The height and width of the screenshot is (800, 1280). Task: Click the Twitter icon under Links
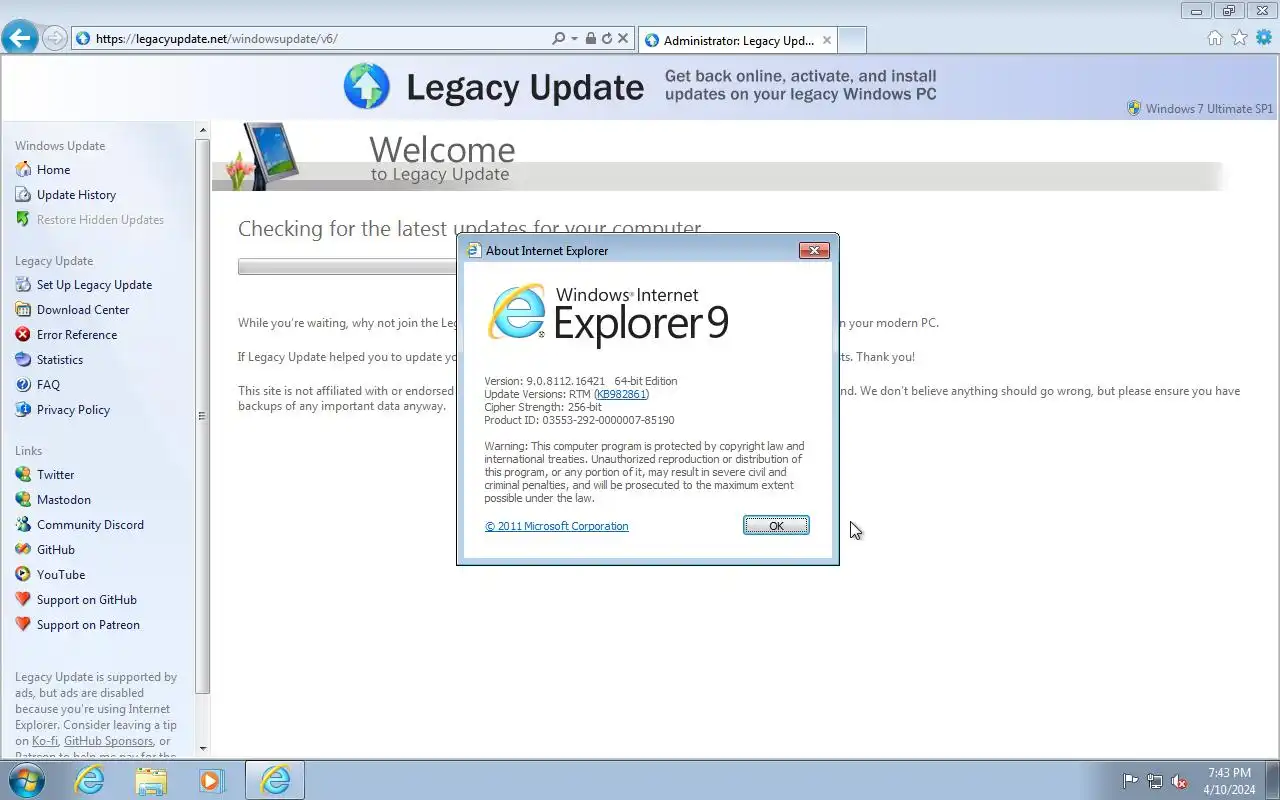(x=23, y=475)
